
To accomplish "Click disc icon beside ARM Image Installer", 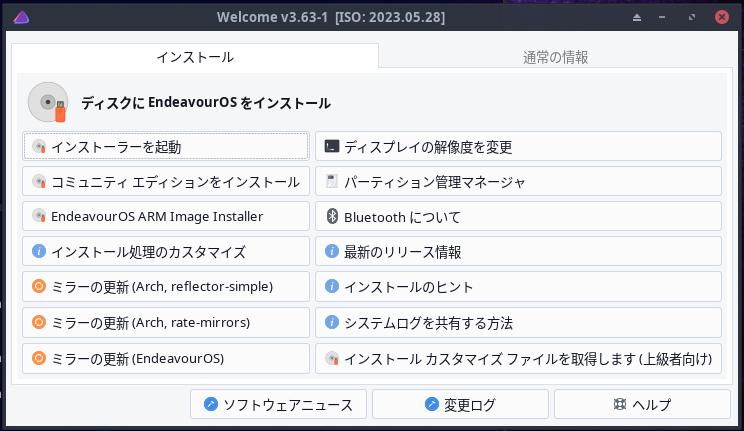I will pyautogui.click(x=39, y=216).
